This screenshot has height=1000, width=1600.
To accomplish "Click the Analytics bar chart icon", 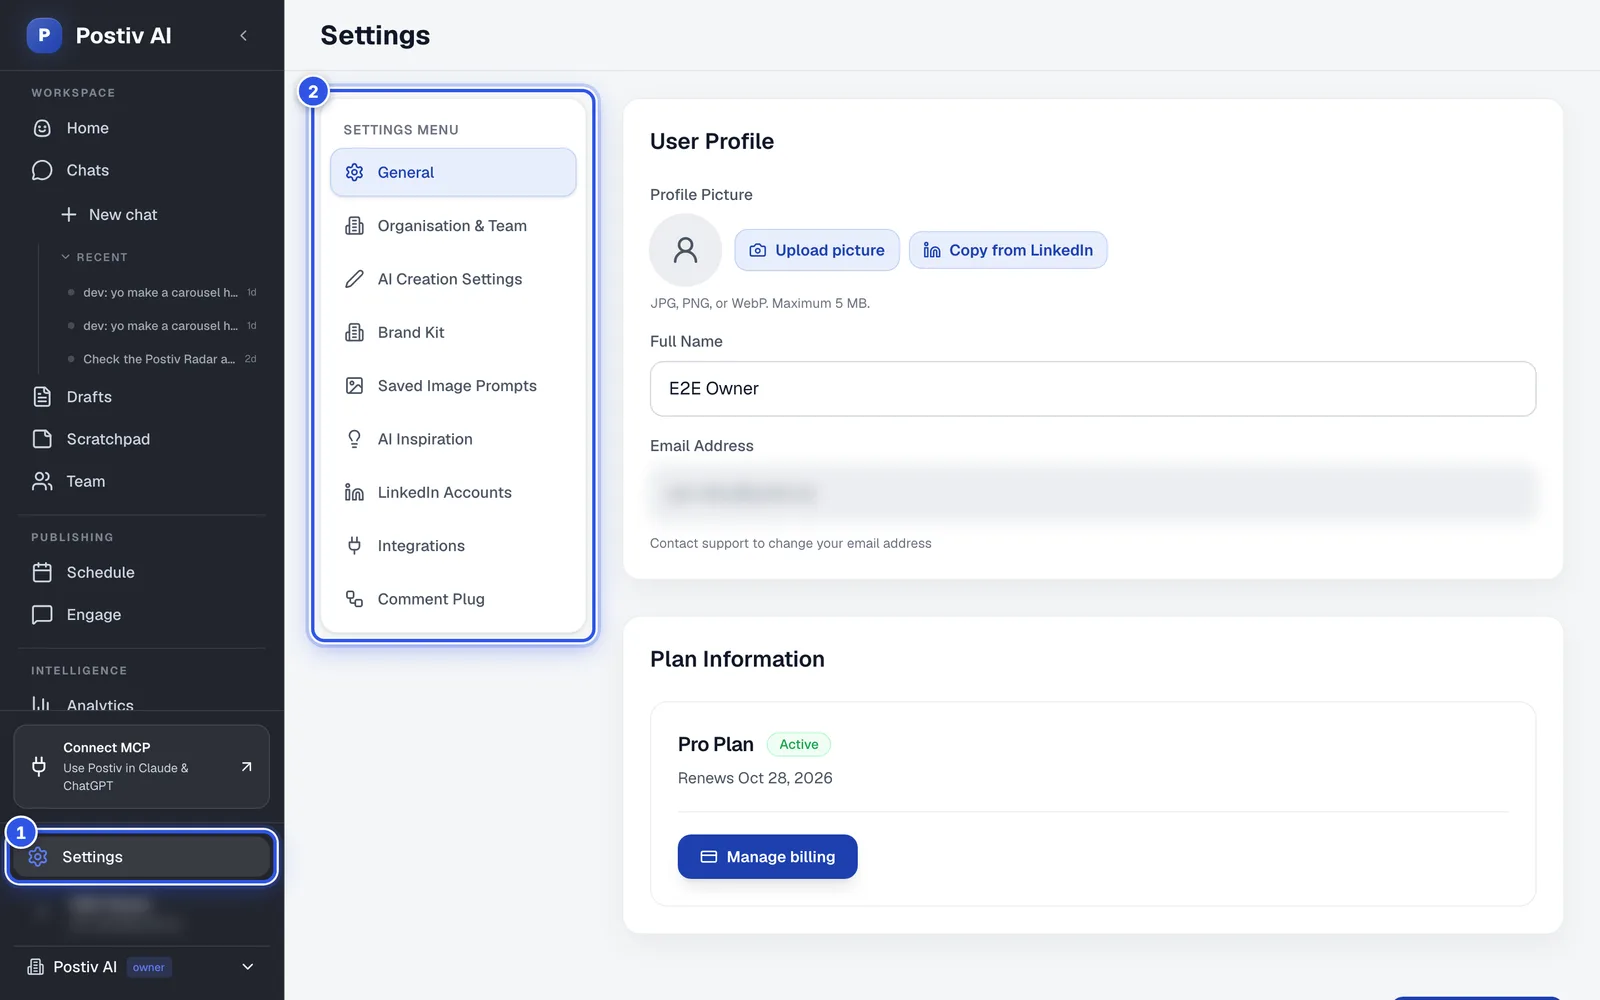I will pyautogui.click(x=41, y=704).
